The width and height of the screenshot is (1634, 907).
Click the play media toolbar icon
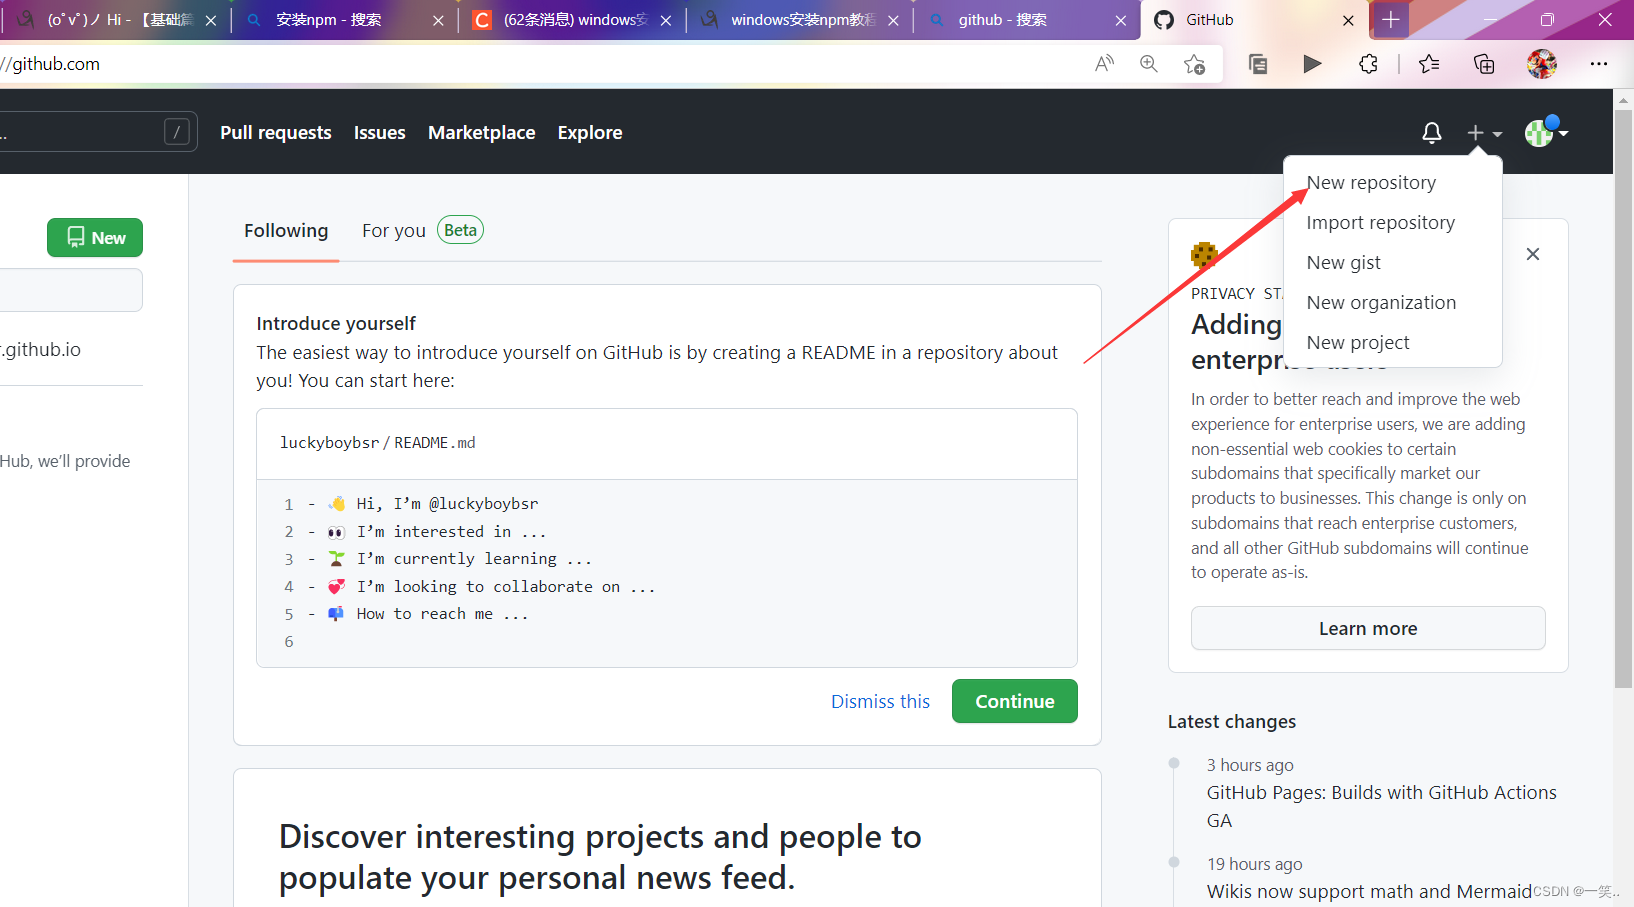pos(1312,64)
